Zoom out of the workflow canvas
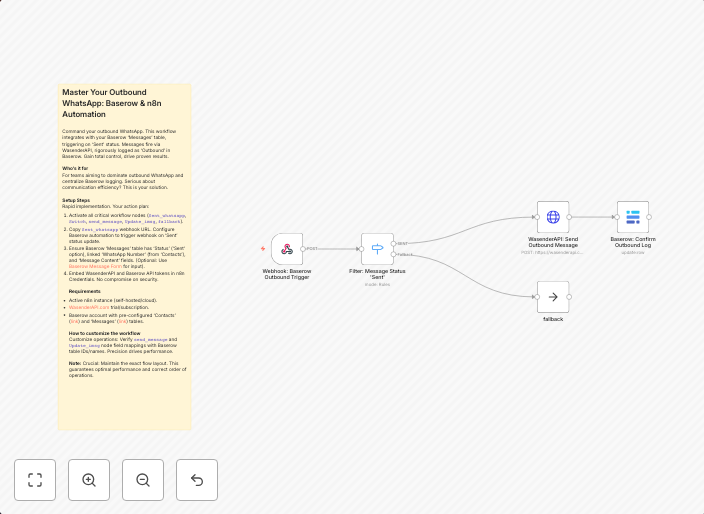The height and width of the screenshot is (514, 704). (x=143, y=480)
